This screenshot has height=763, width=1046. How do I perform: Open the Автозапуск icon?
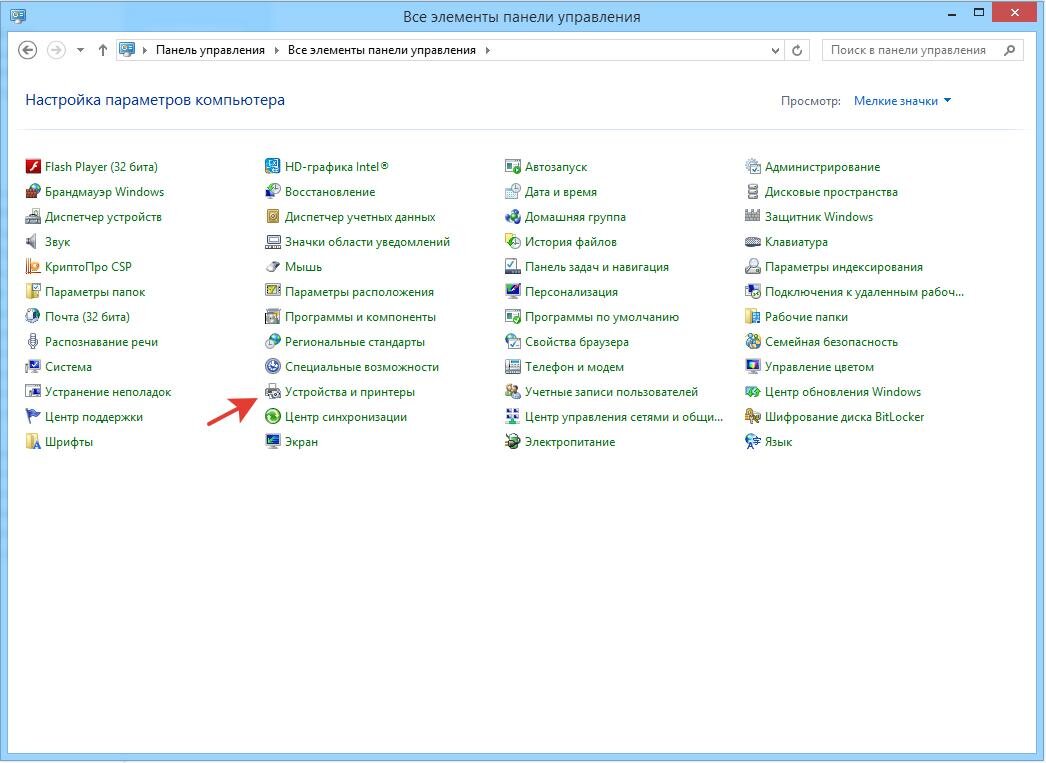[512, 167]
